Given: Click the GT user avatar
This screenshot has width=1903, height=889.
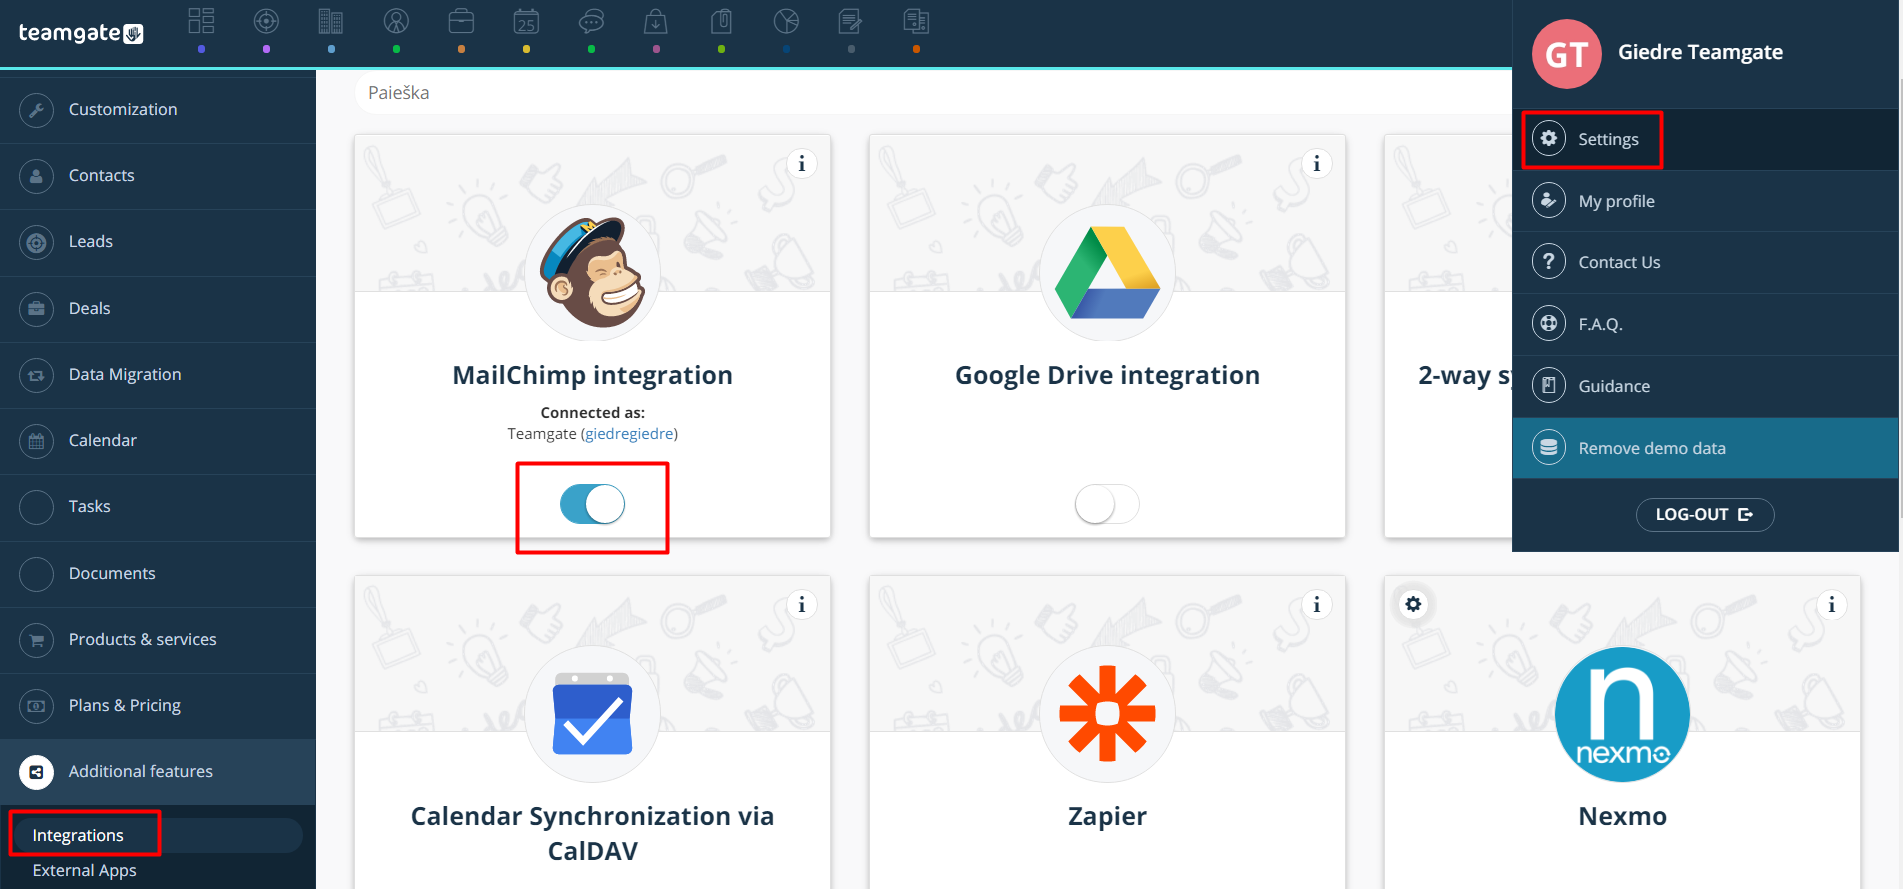Looking at the screenshot, I should point(1566,54).
